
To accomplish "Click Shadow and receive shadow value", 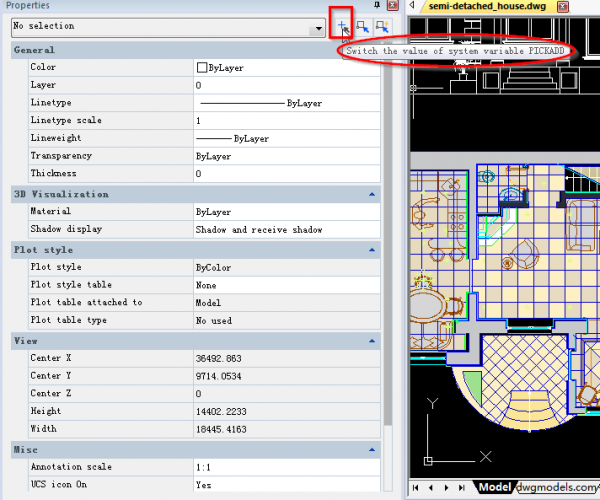I will (x=287, y=230).
